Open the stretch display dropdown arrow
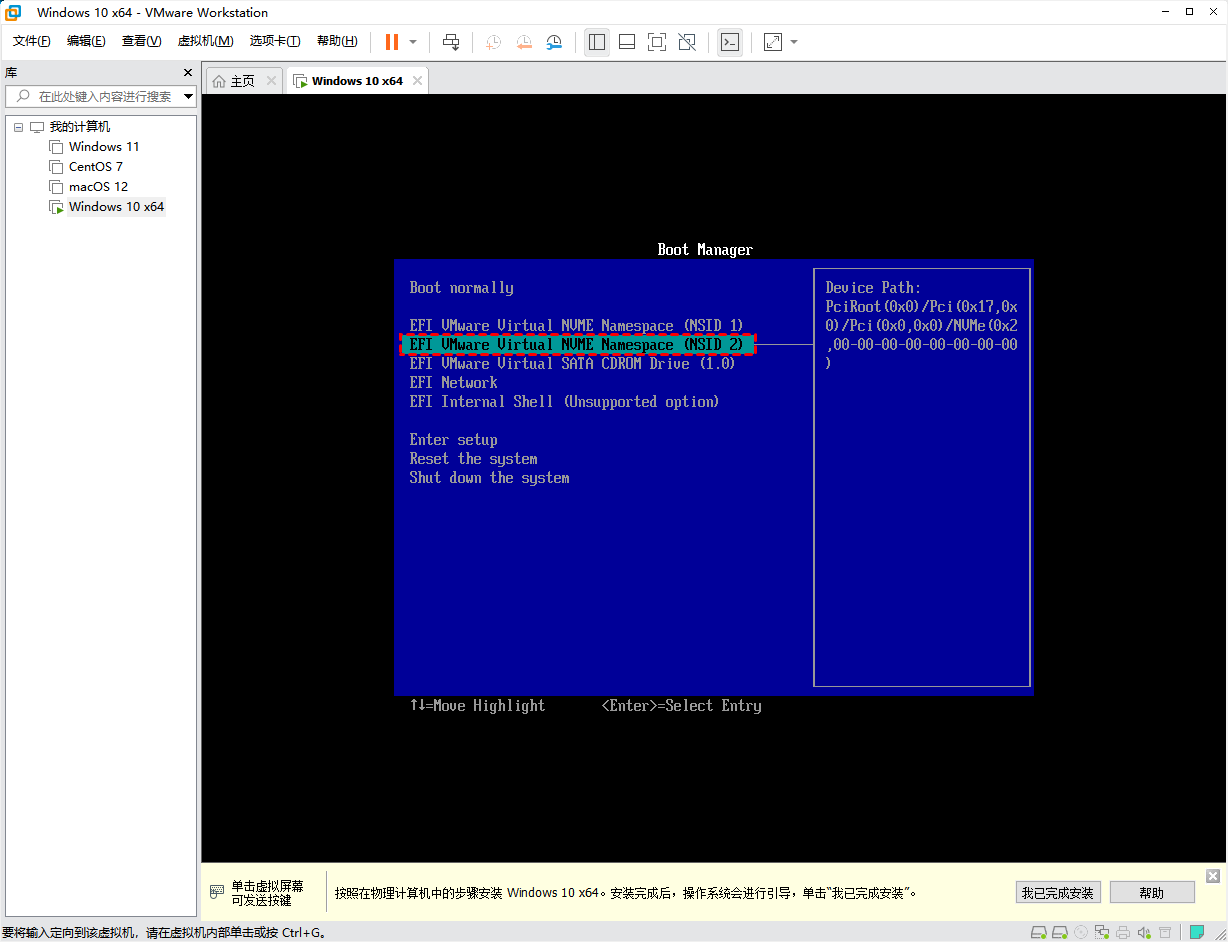This screenshot has width=1228, height=942. (794, 42)
